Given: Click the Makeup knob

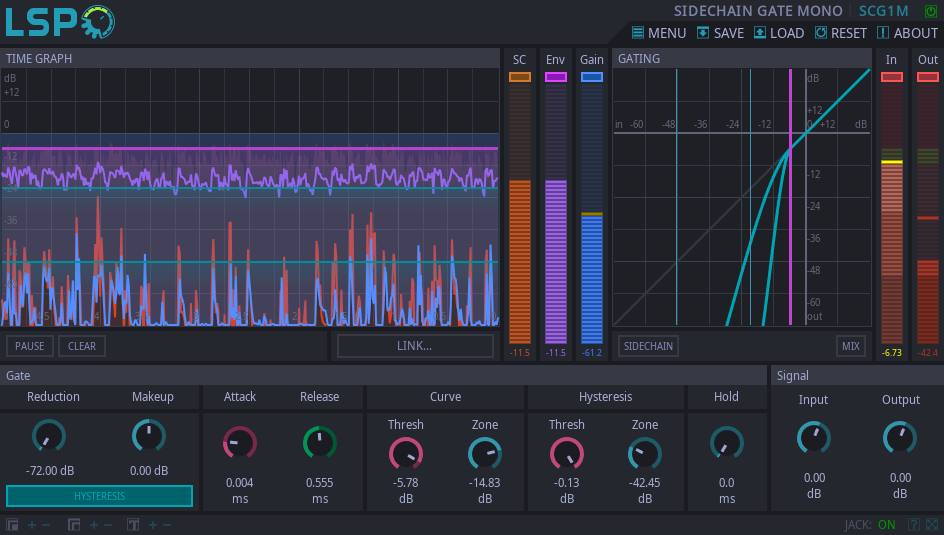Looking at the screenshot, I should click(149, 436).
